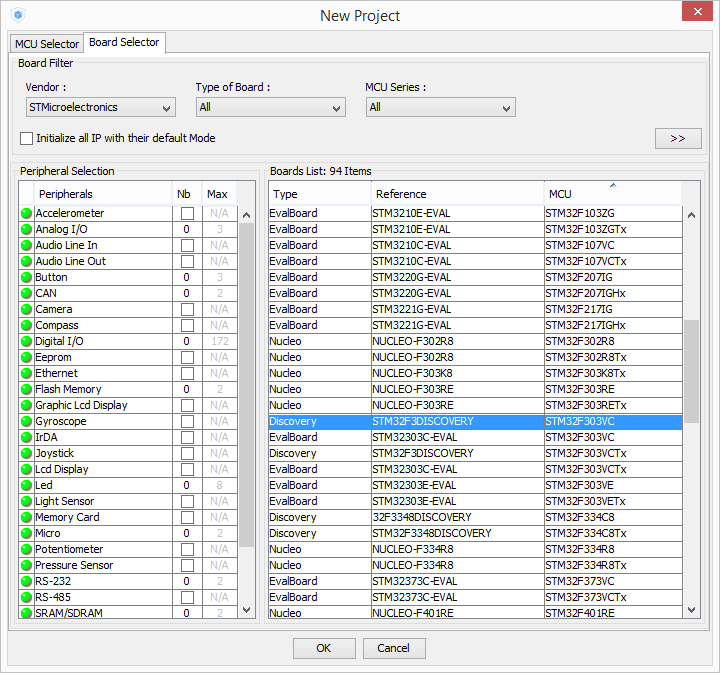Click green status icon beside Gyroscope
The width and height of the screenshot is (720, 673).
click(27, 421)
